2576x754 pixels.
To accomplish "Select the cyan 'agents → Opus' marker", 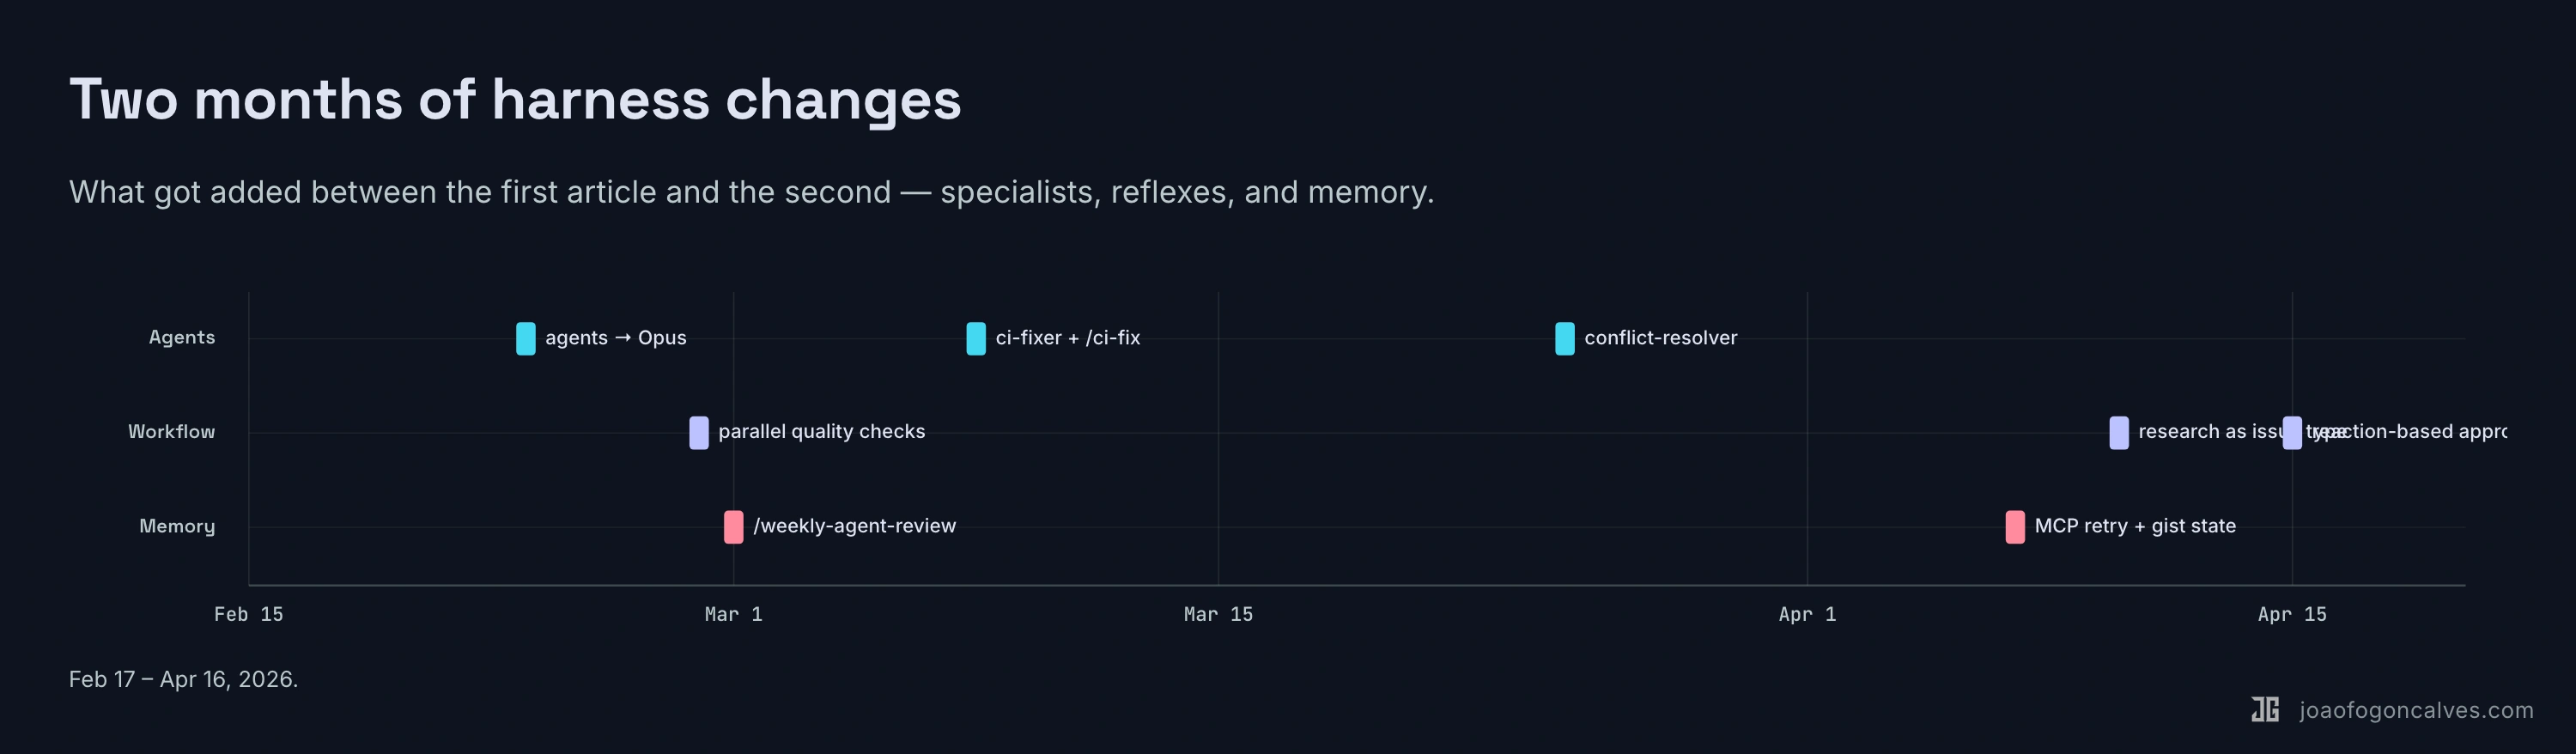I will pyautogui.click(x=525, y=339).
